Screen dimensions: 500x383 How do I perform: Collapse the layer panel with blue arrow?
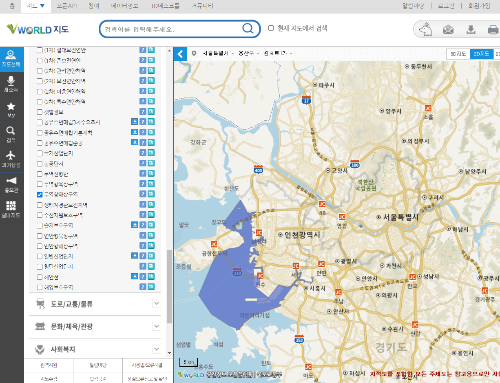pyautogui.click(x=180, y=54)
